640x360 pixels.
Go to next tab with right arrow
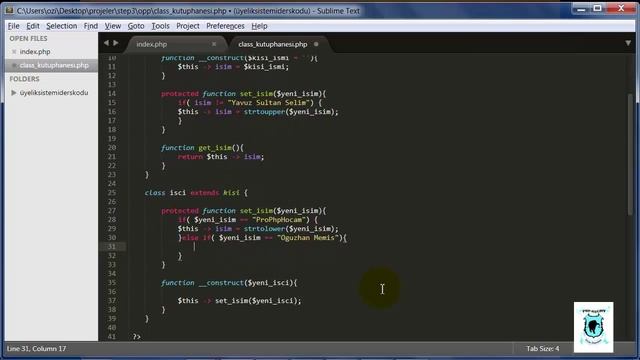116,43
